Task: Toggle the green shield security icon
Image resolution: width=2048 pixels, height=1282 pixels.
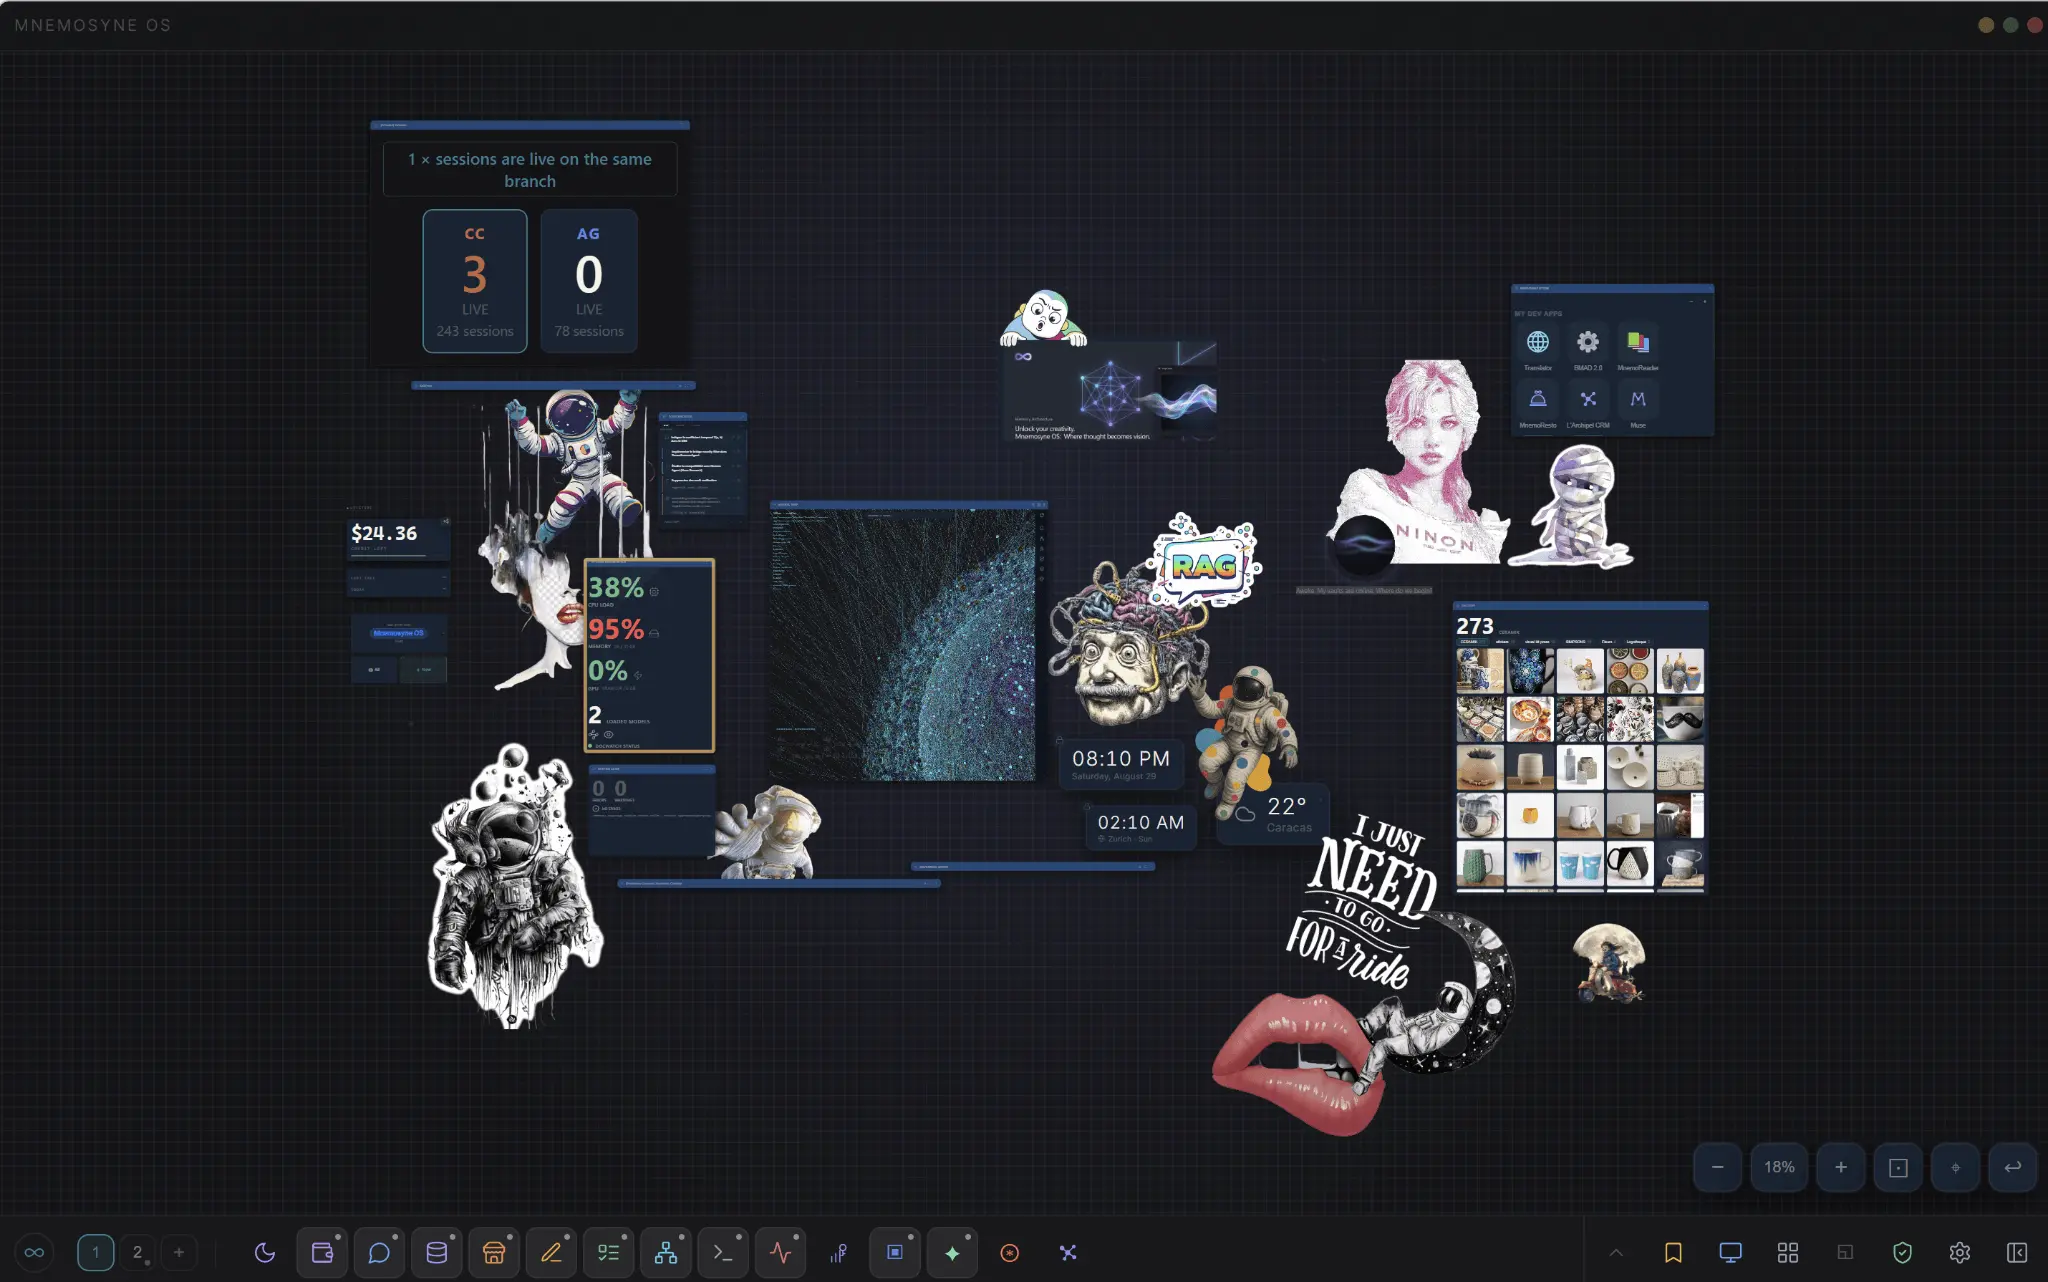Action: 1903,1252
